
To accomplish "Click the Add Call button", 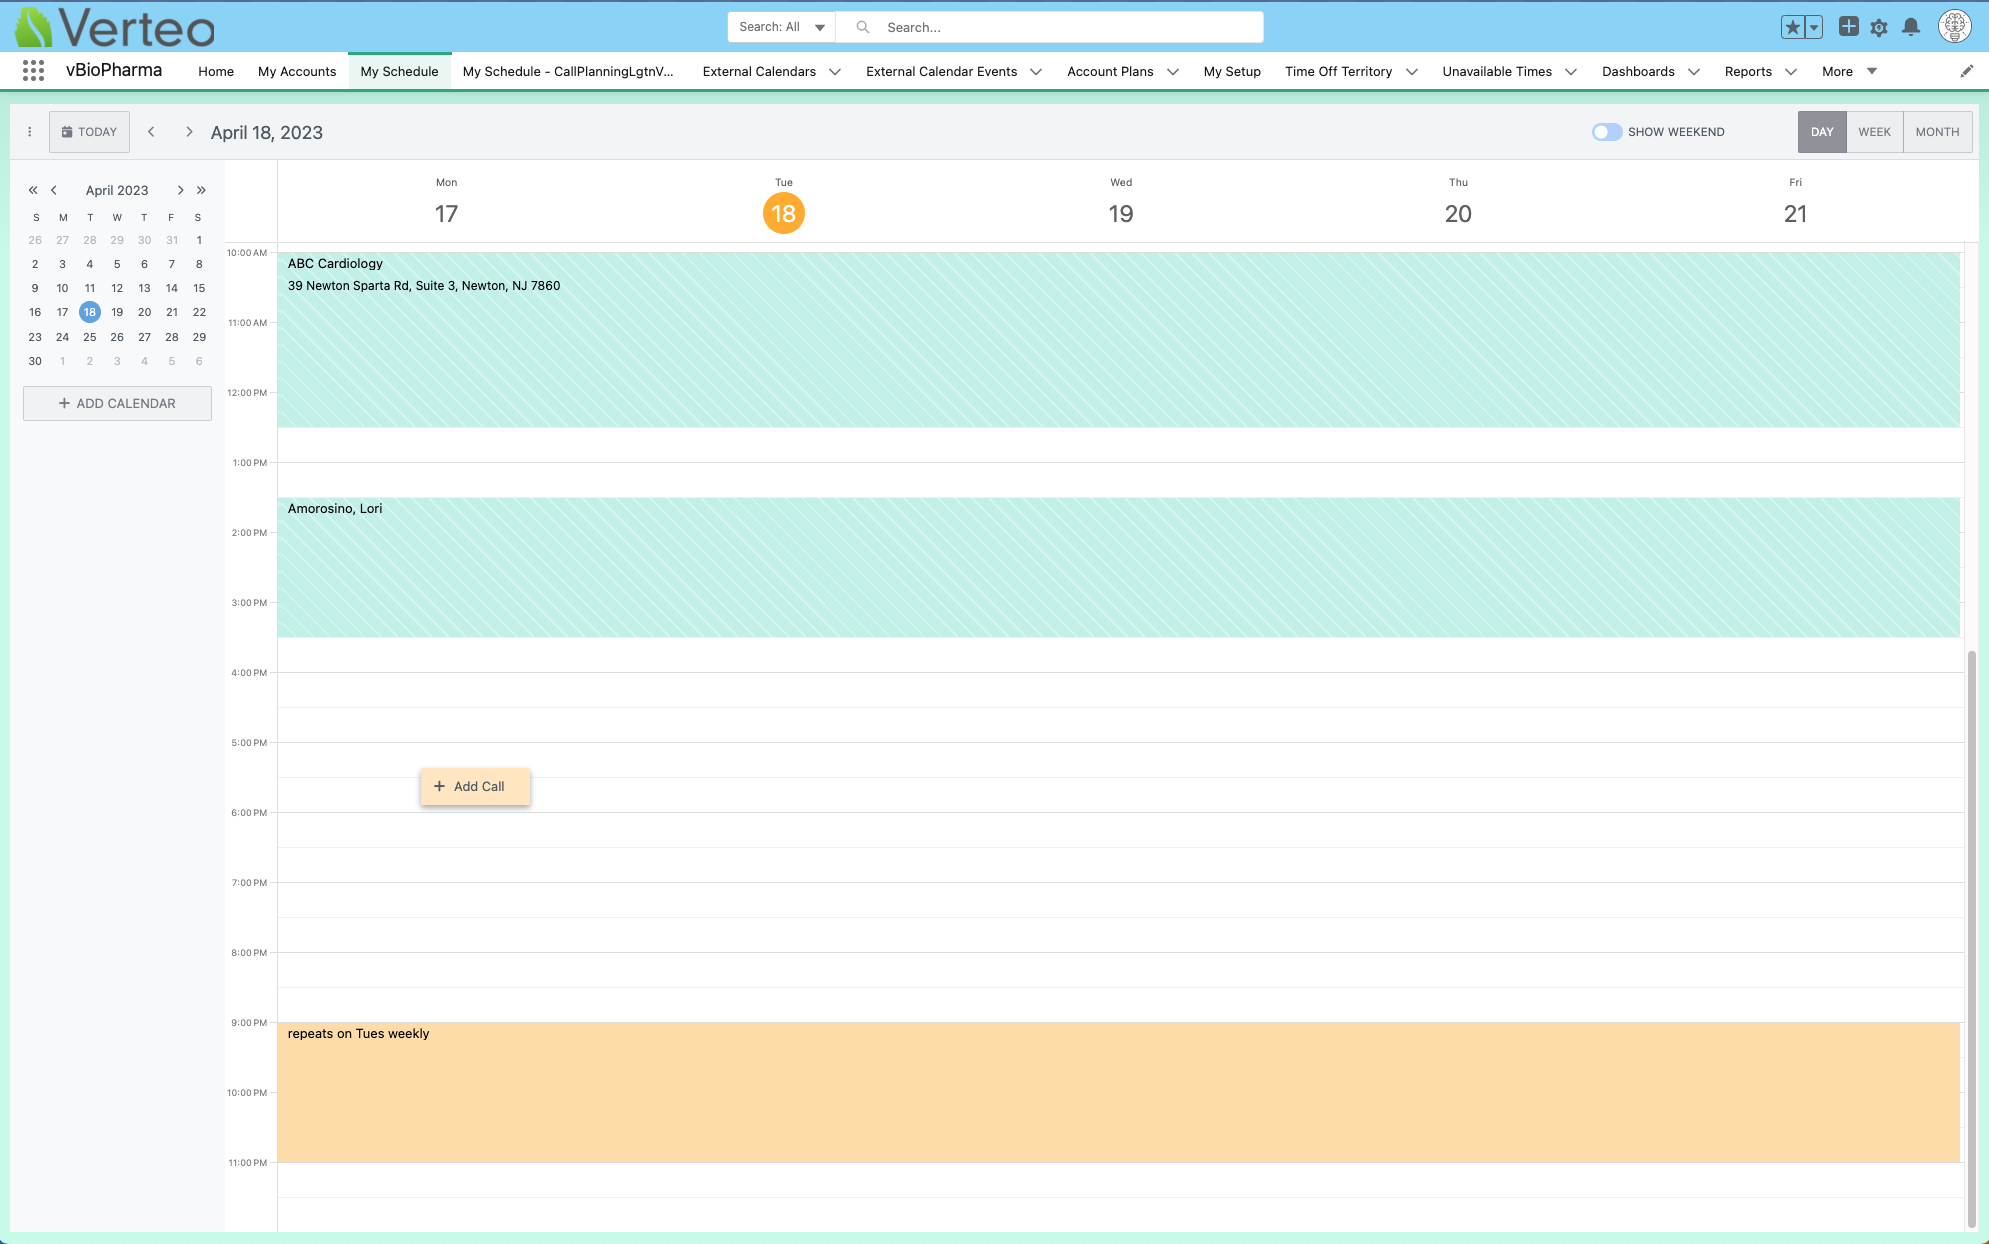I will 476,786.
